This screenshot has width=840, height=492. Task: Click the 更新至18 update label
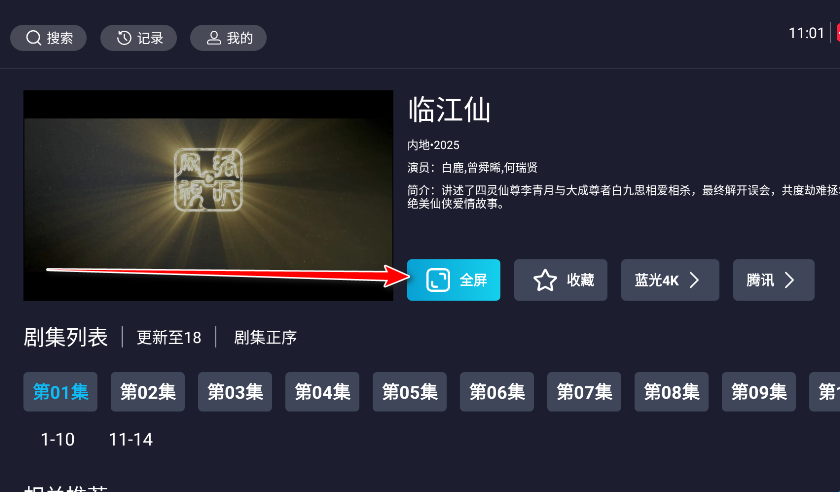pos(169,337)
